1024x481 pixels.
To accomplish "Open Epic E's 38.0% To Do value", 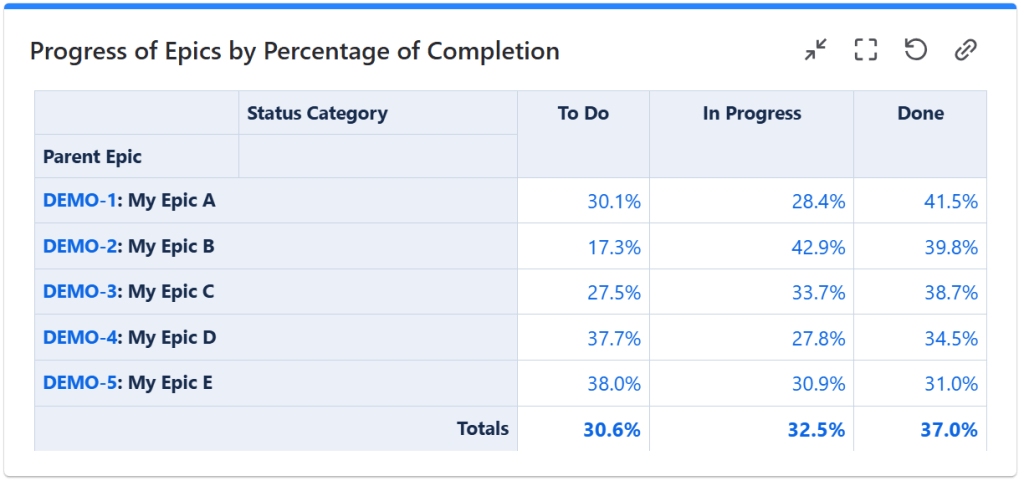I will [614, 384].
